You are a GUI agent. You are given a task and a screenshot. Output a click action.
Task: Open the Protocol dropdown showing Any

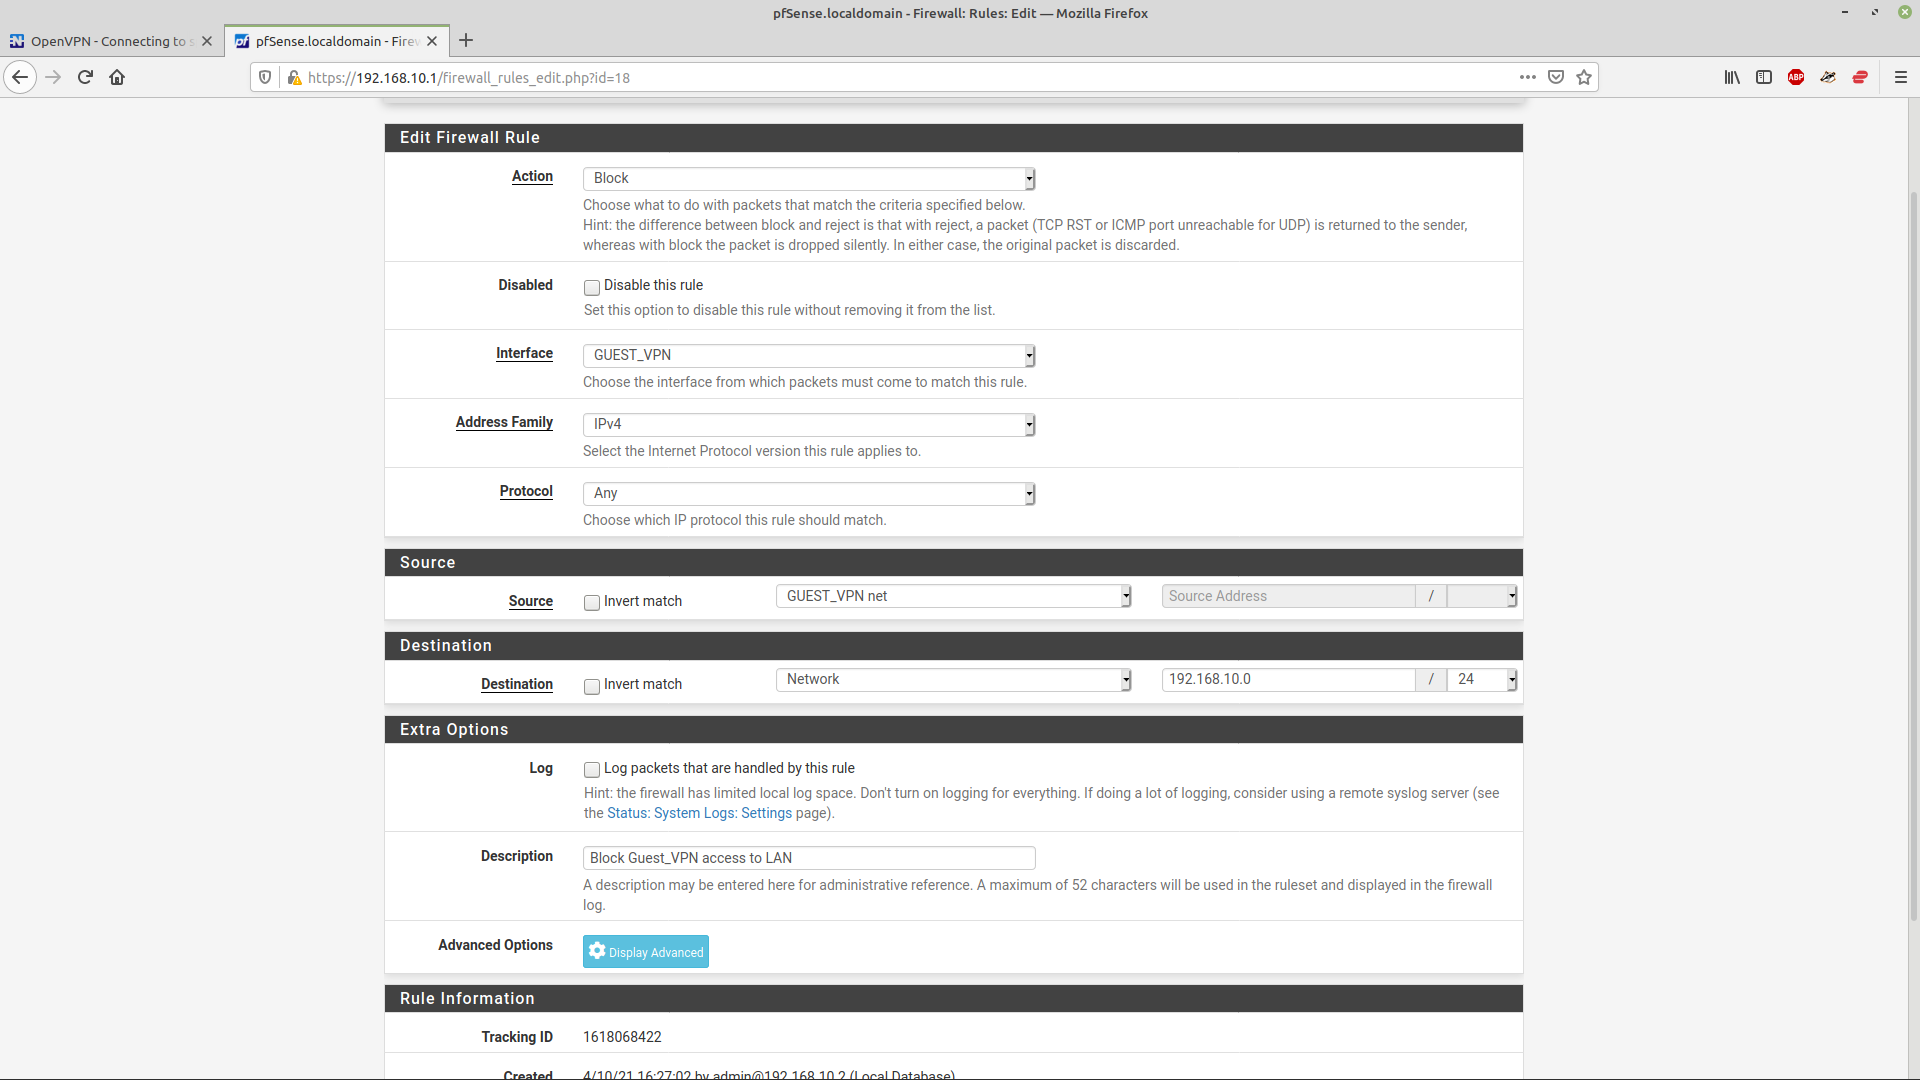click(x=809, y=493)
